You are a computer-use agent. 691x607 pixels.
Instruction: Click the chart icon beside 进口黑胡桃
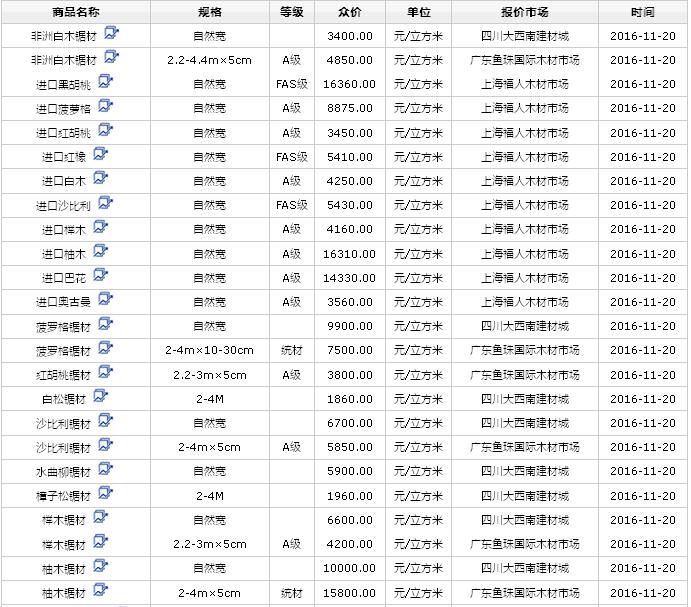point(106,83)
